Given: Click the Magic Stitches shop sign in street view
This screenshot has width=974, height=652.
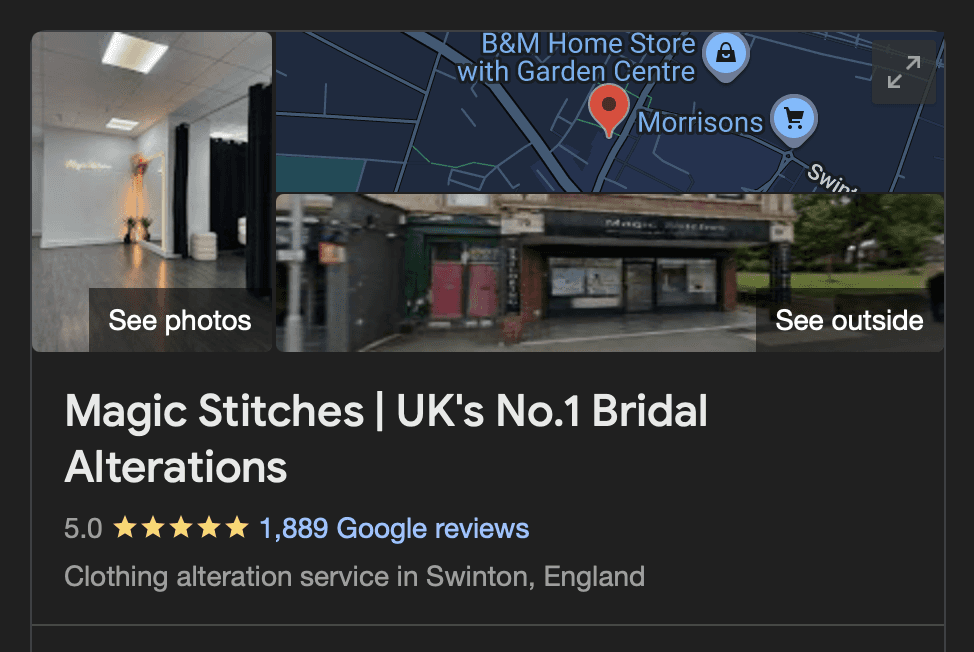Looking at the screenshot, I should (665, 226).
